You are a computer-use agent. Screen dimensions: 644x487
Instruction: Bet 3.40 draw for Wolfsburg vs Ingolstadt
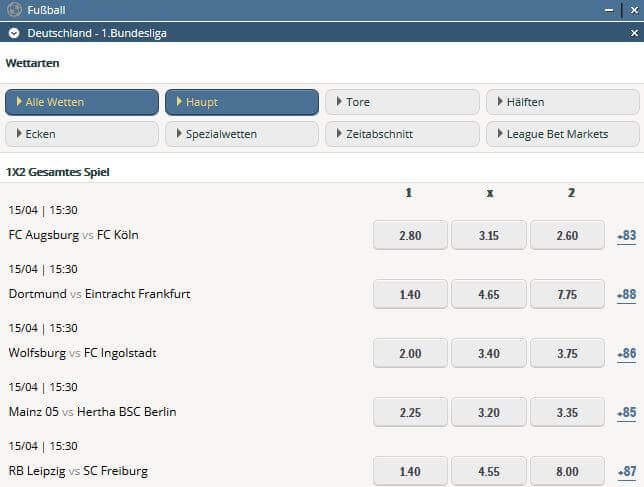pos(489,353)
